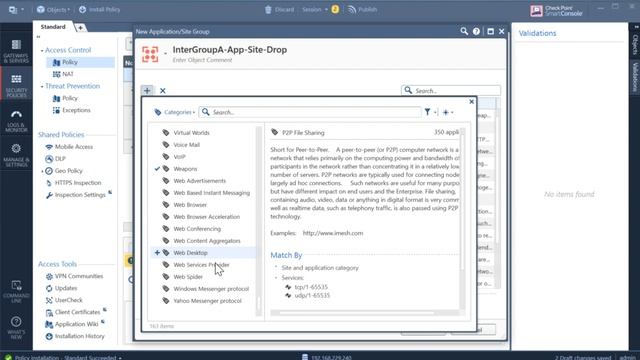Close the category picker popup
The height and width of the screenshot is (360, 640).
pyautogui.click(x=471, y=102)
